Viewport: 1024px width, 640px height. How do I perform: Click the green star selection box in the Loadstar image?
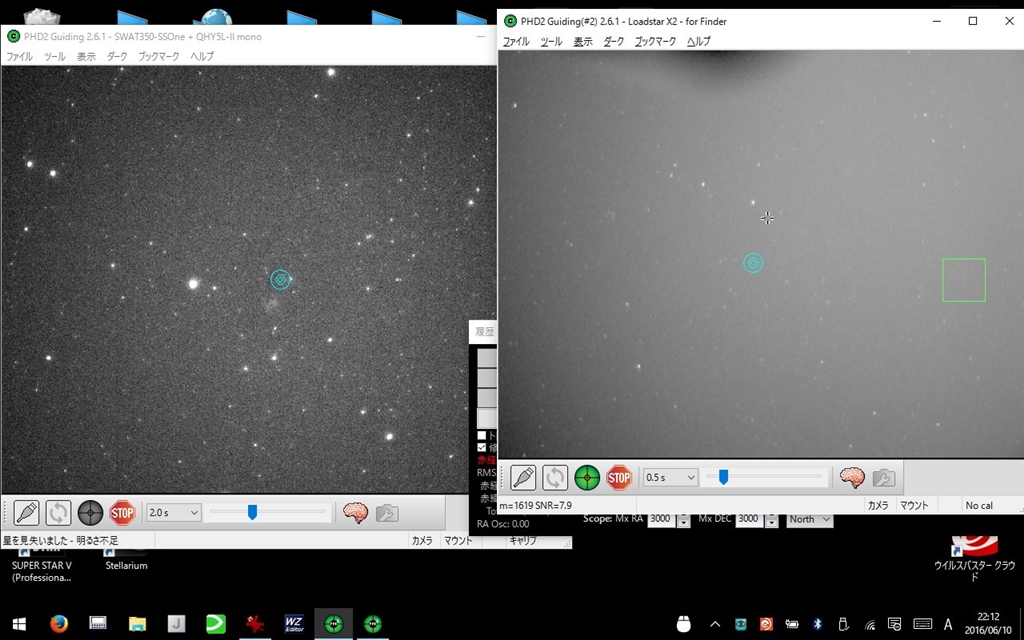[x=964, y=280]
